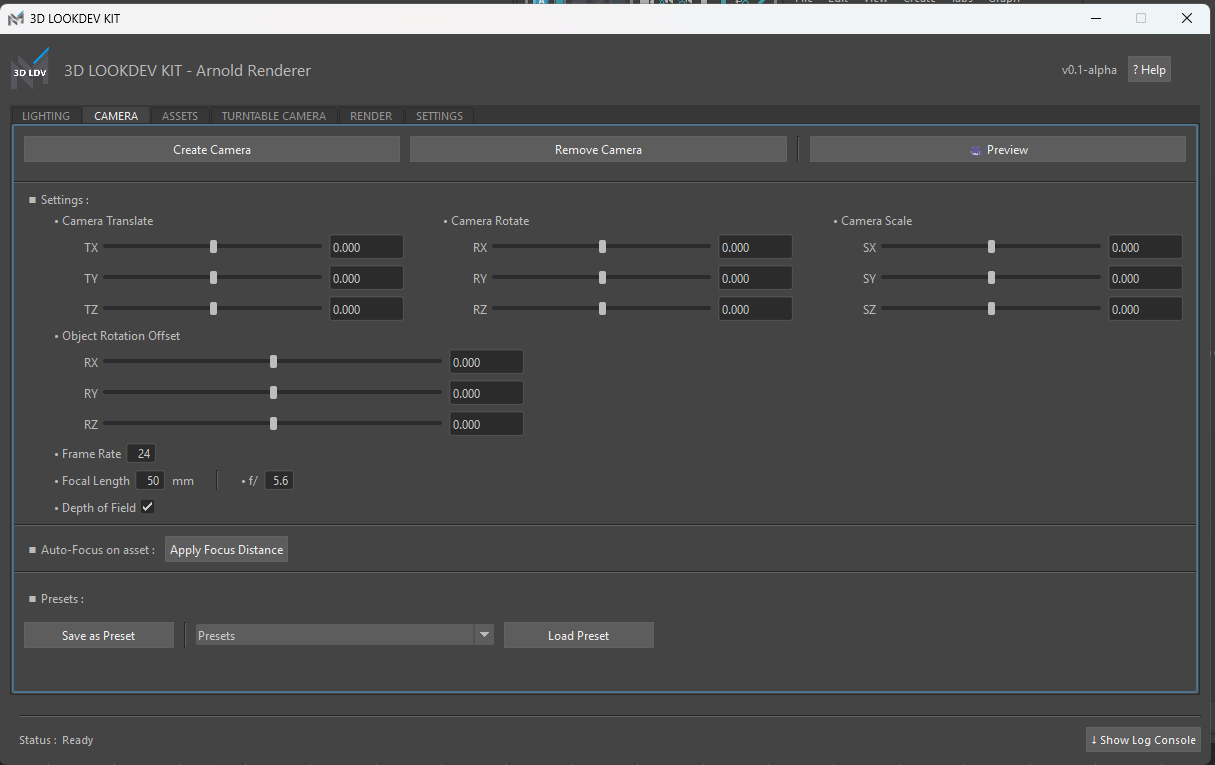Click the v0.1-alpha version label
The width and height of the screenshot is (1215, 765).
point(1089,70)
